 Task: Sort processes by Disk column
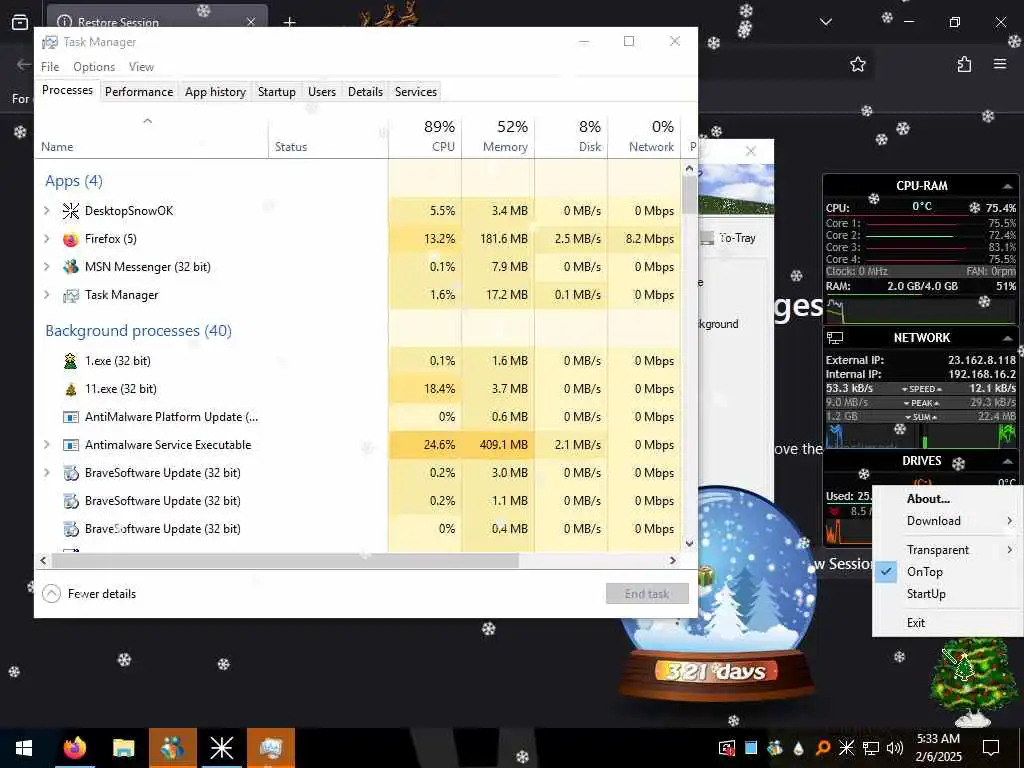pos(571,136)
